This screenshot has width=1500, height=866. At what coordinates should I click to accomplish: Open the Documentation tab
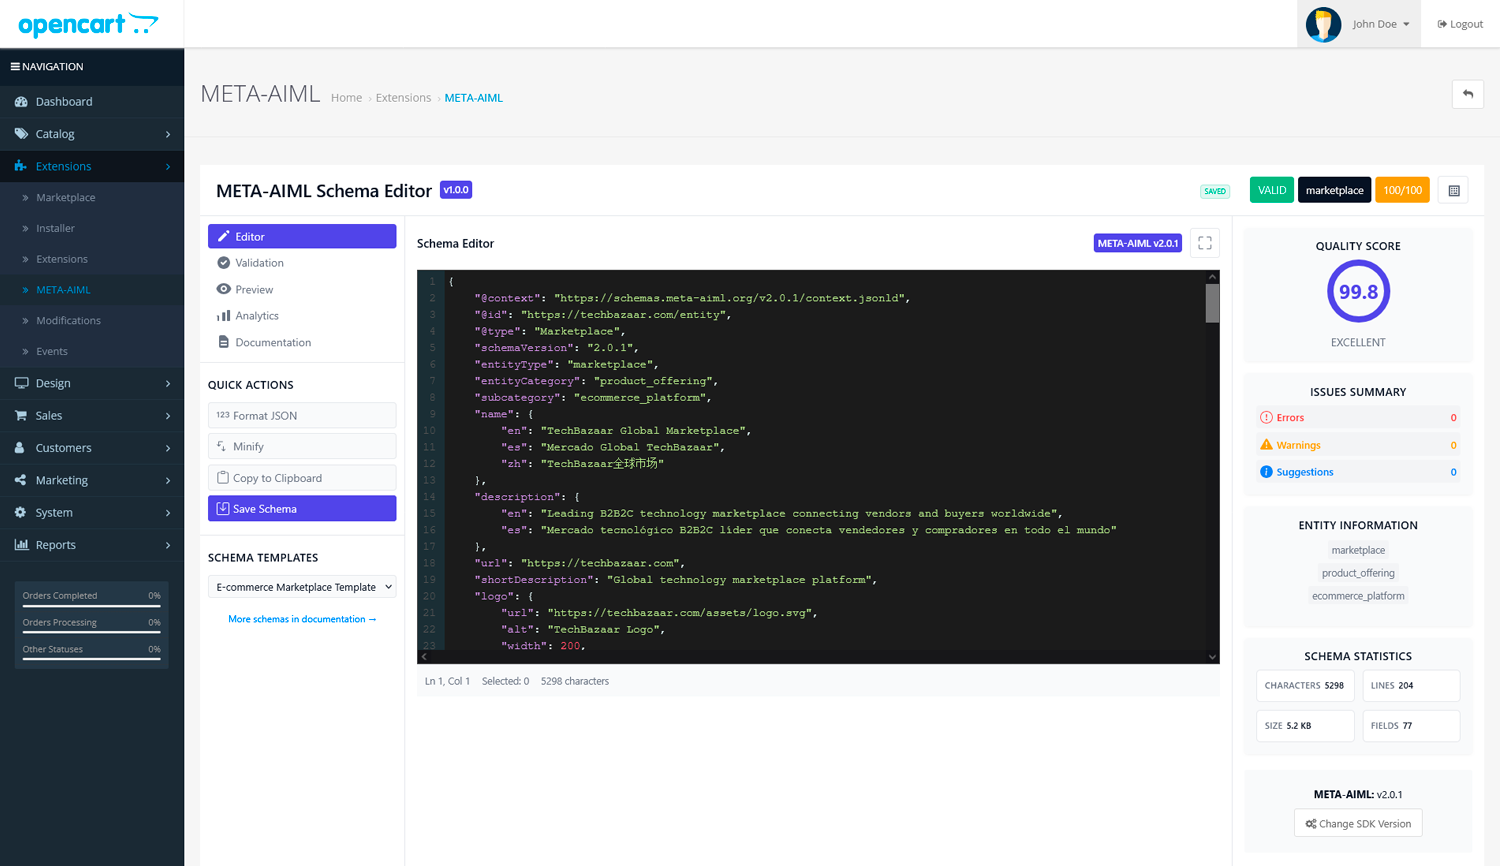302,342
